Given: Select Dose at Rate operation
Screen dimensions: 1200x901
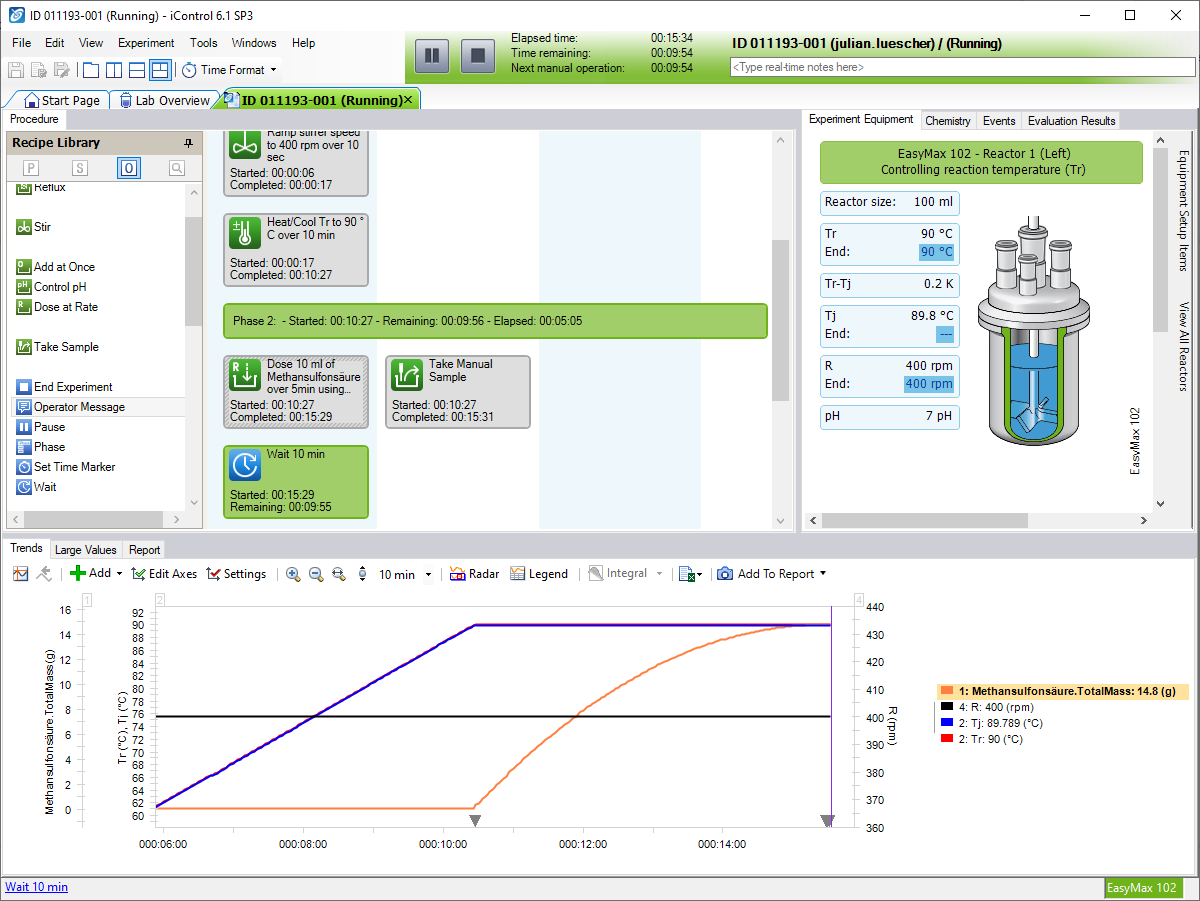Looking at the screenshot, I should point(57,307).
